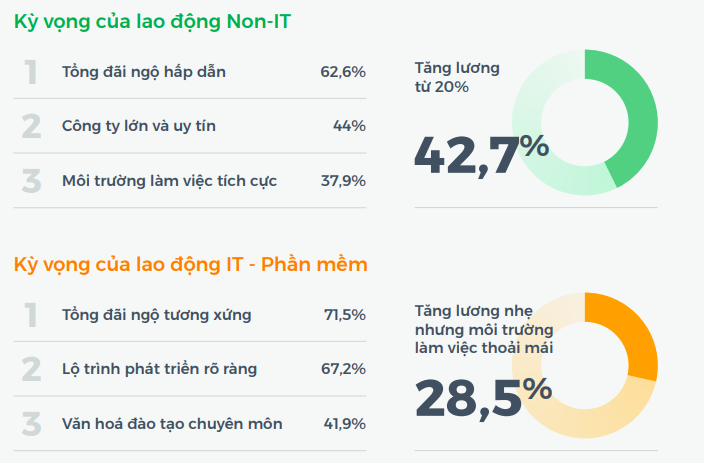Image resolution: width=704 pixels, height=463 pixels.
Task: Click the 71,5% value
Action: click(345, 315)
